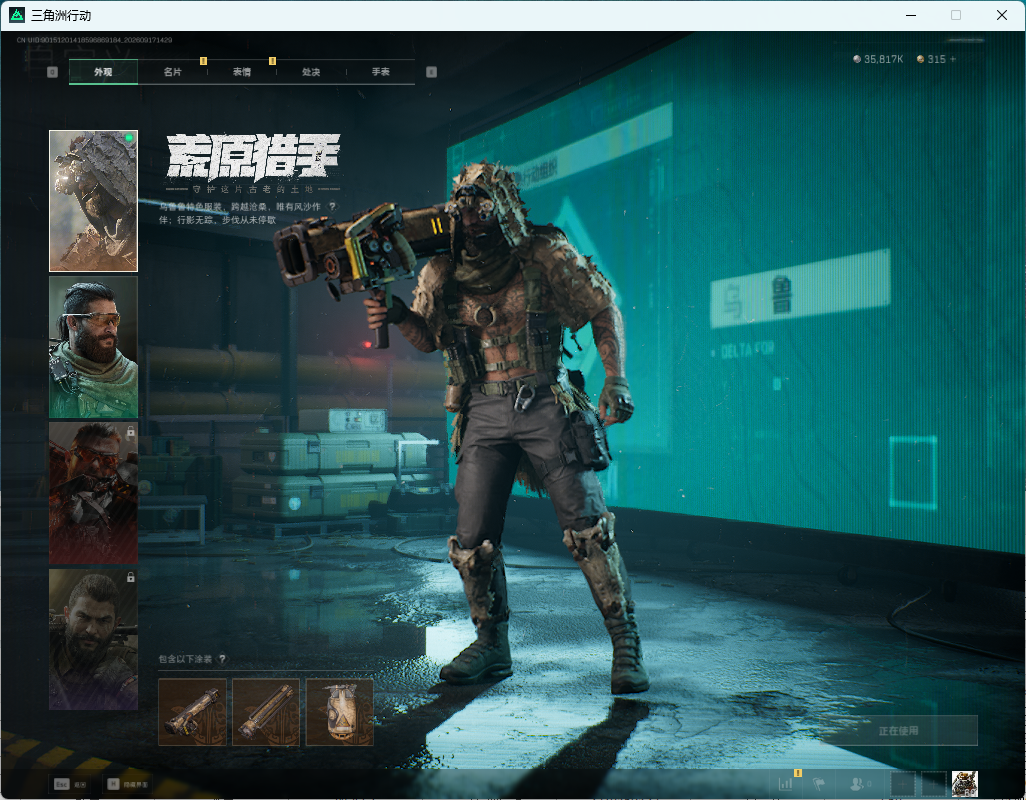Select the second launcher tube paint thumbnail
Viewport: 1026px width, 800px height.
(266, 712)
